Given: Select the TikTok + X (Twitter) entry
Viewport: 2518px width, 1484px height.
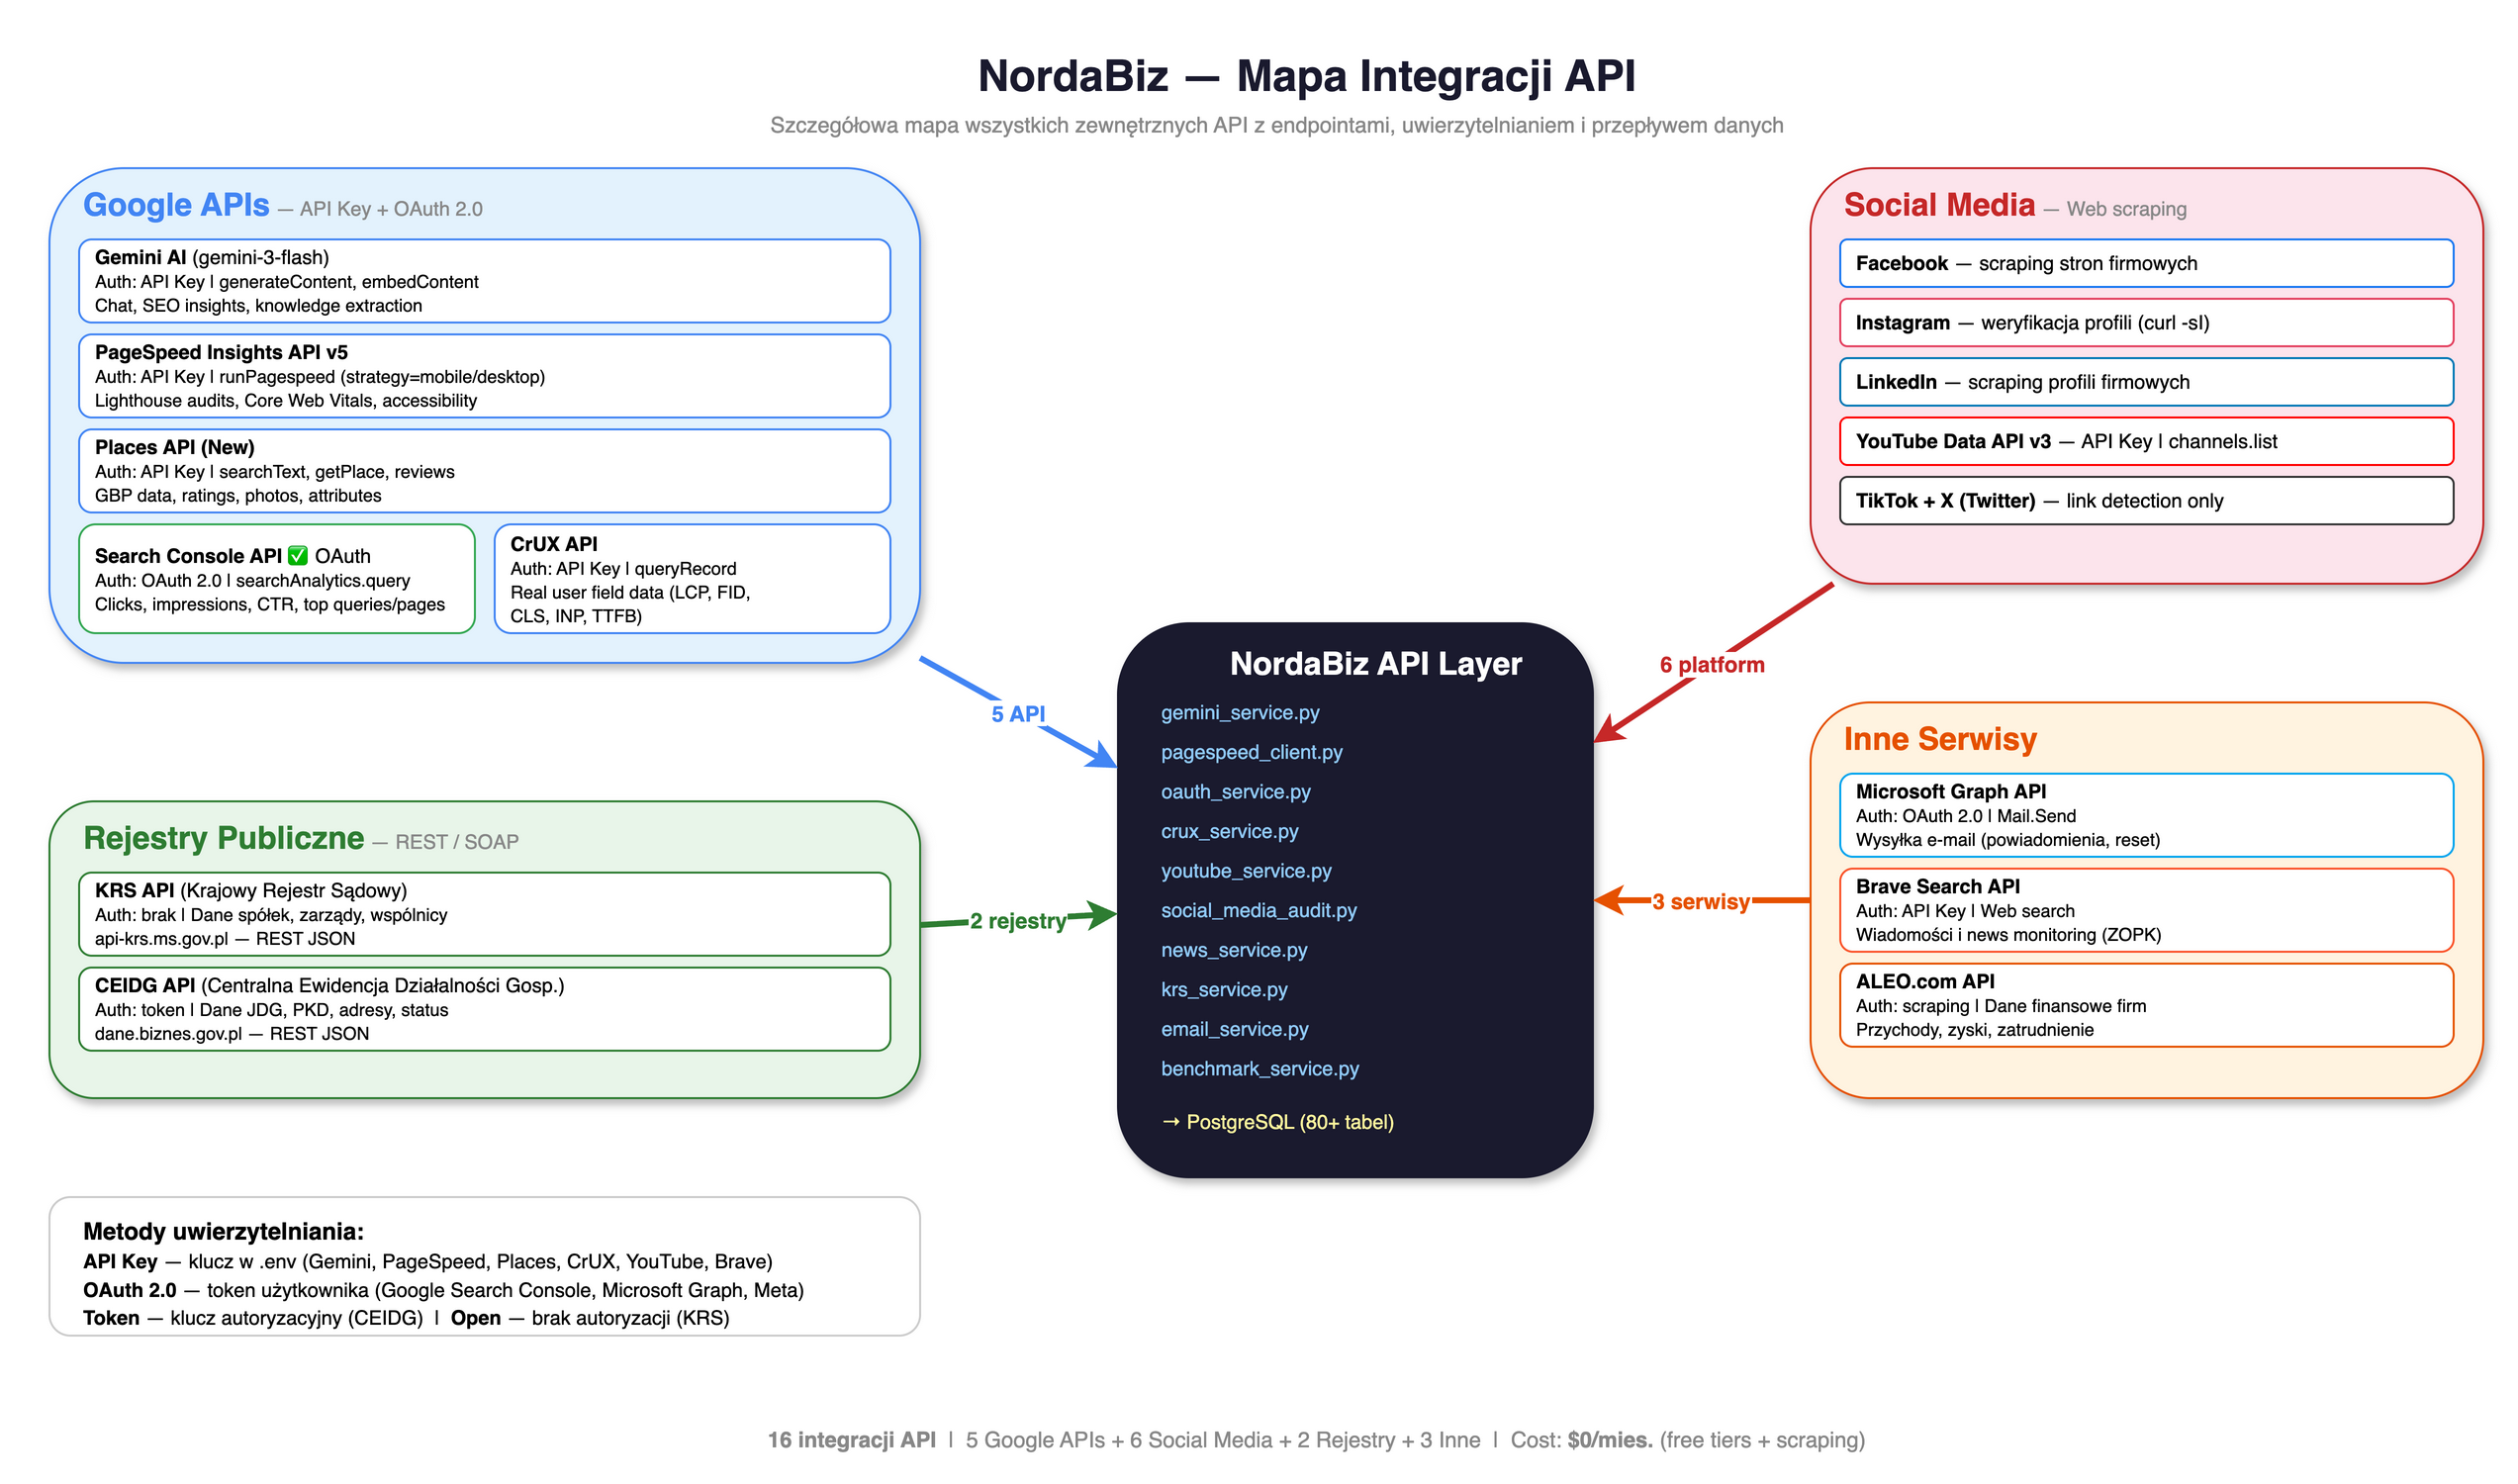Looking at the screenshot, I should click(x=2146, y=501).
